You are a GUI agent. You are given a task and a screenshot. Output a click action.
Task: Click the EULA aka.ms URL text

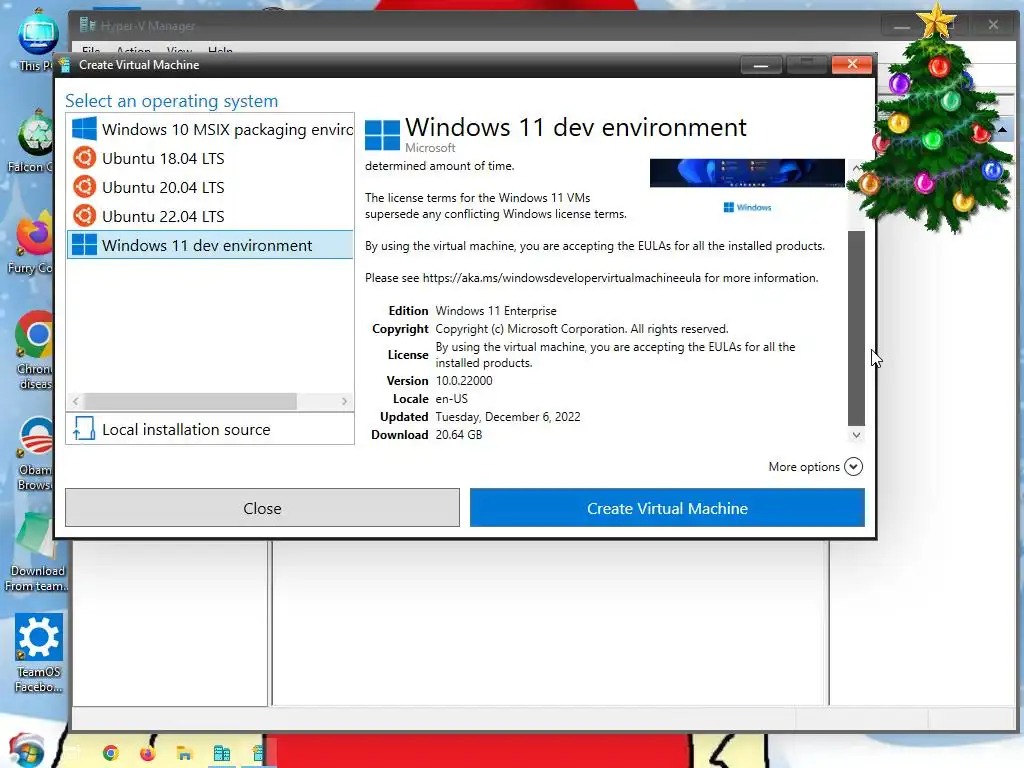pyautogui.click(x=562, y=278)
